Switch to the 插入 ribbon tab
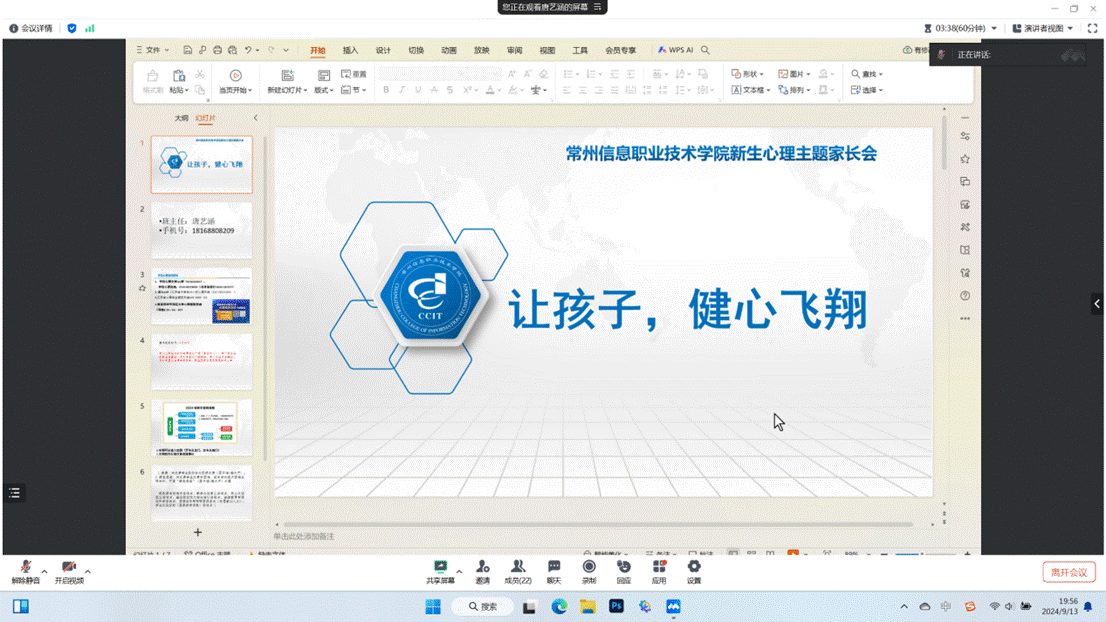 [x=351, y=50]
